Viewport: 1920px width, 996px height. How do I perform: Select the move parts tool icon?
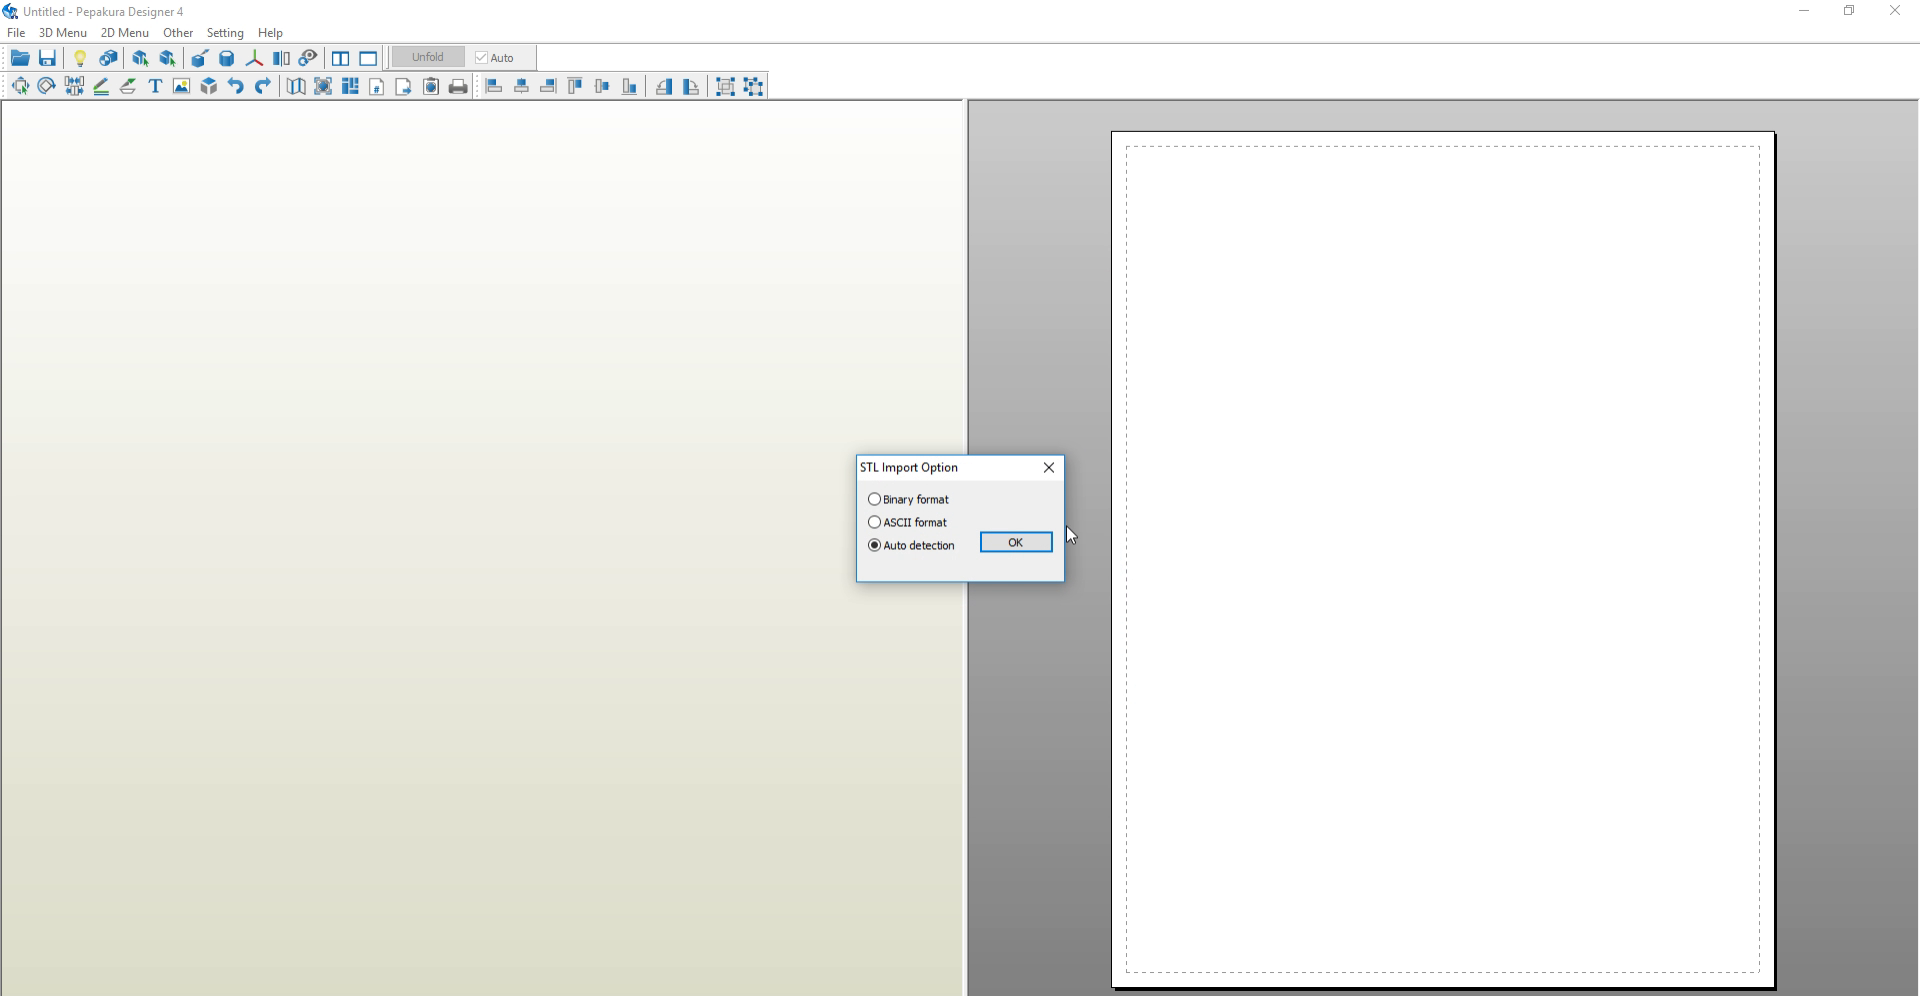[20, 86]
